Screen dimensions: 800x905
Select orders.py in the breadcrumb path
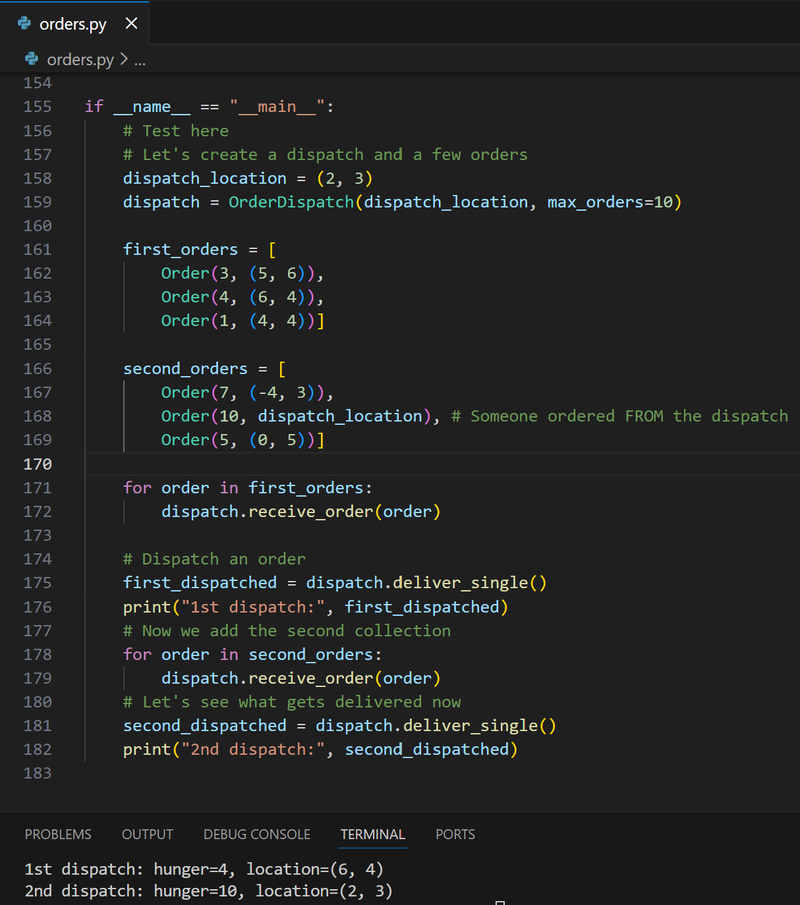(x=80, y=60)
